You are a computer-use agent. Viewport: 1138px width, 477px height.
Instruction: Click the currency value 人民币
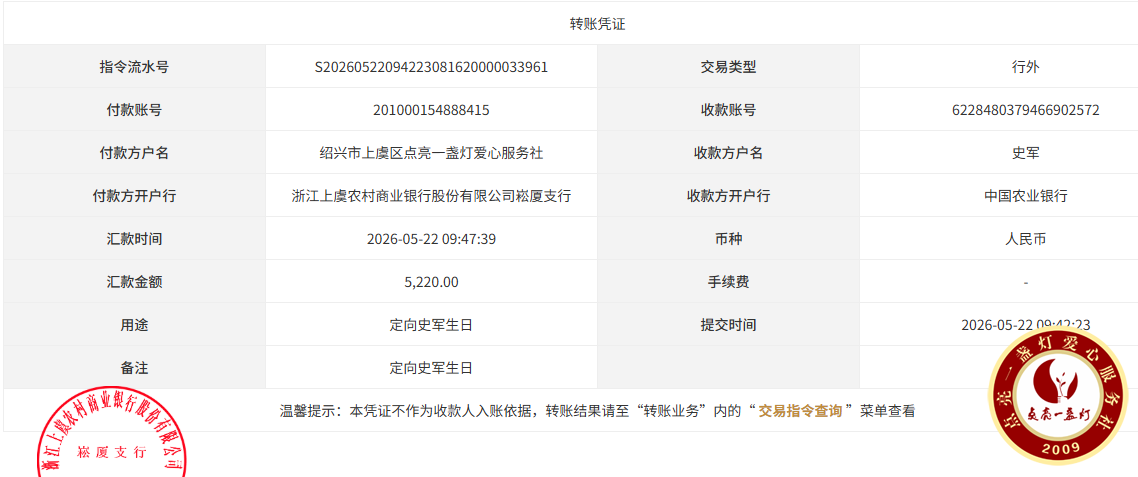[x=1026, y=239]
